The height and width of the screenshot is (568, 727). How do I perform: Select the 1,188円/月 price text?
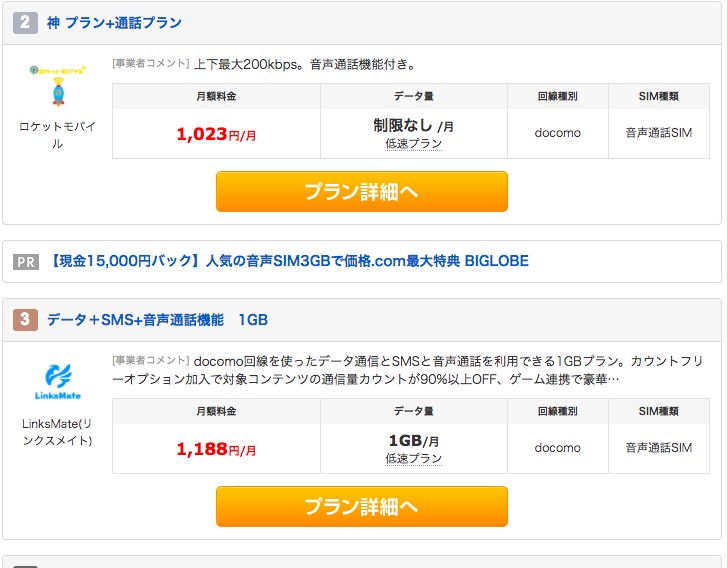pyautogui.click(x=216, y=449)
